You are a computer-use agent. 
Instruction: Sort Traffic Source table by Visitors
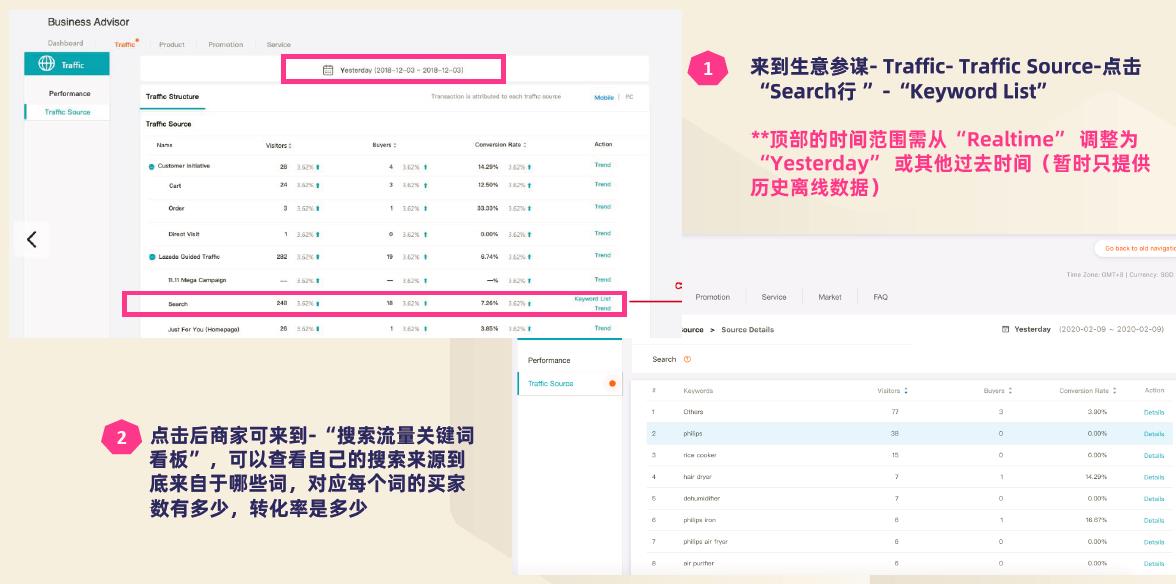coord(290,145)
